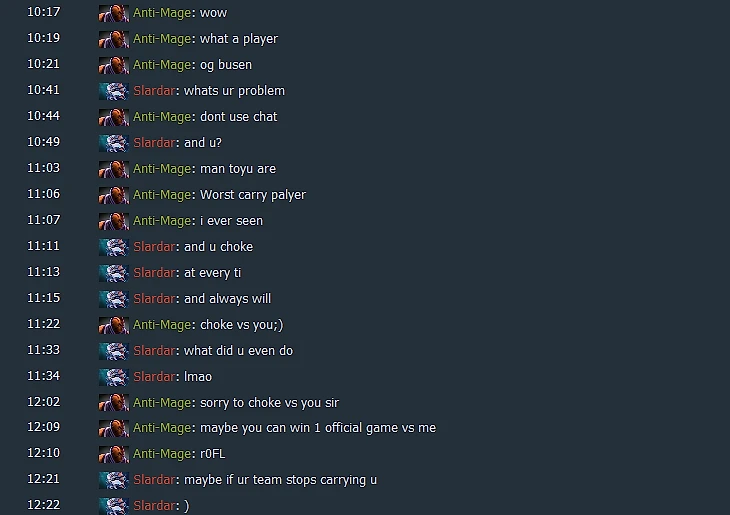The width and height of the screenshot is (730, 515).
Task: Click Slardar icon beside 'and u choke'
Action: pyautogui.click(x=114, y=247)
